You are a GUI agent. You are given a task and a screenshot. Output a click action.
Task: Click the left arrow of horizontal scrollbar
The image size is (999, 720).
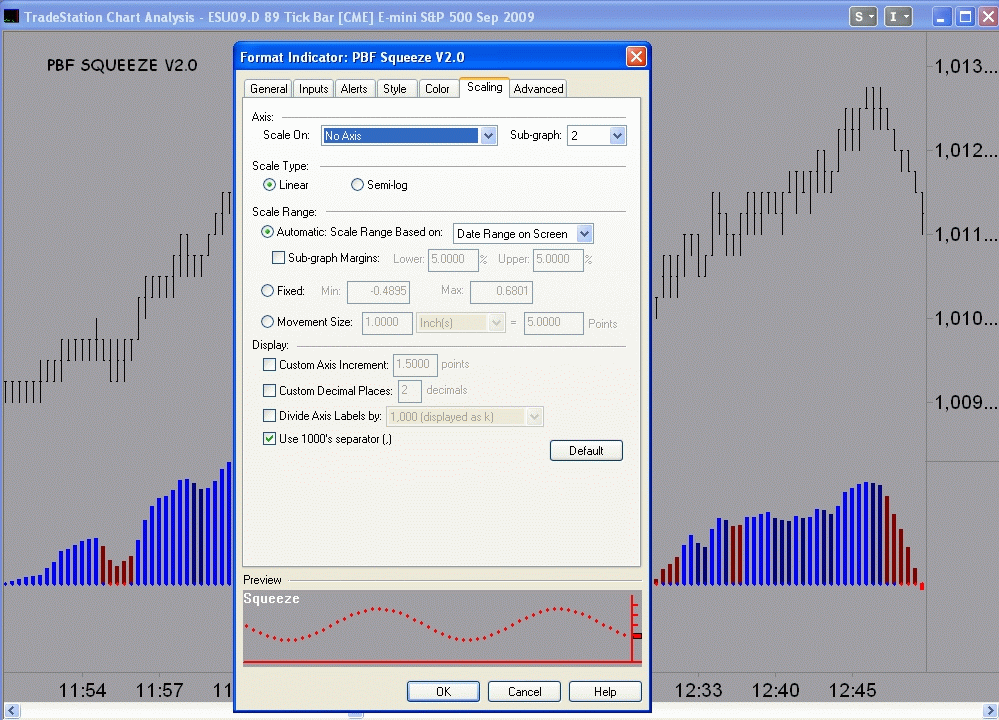pos(11,710)
